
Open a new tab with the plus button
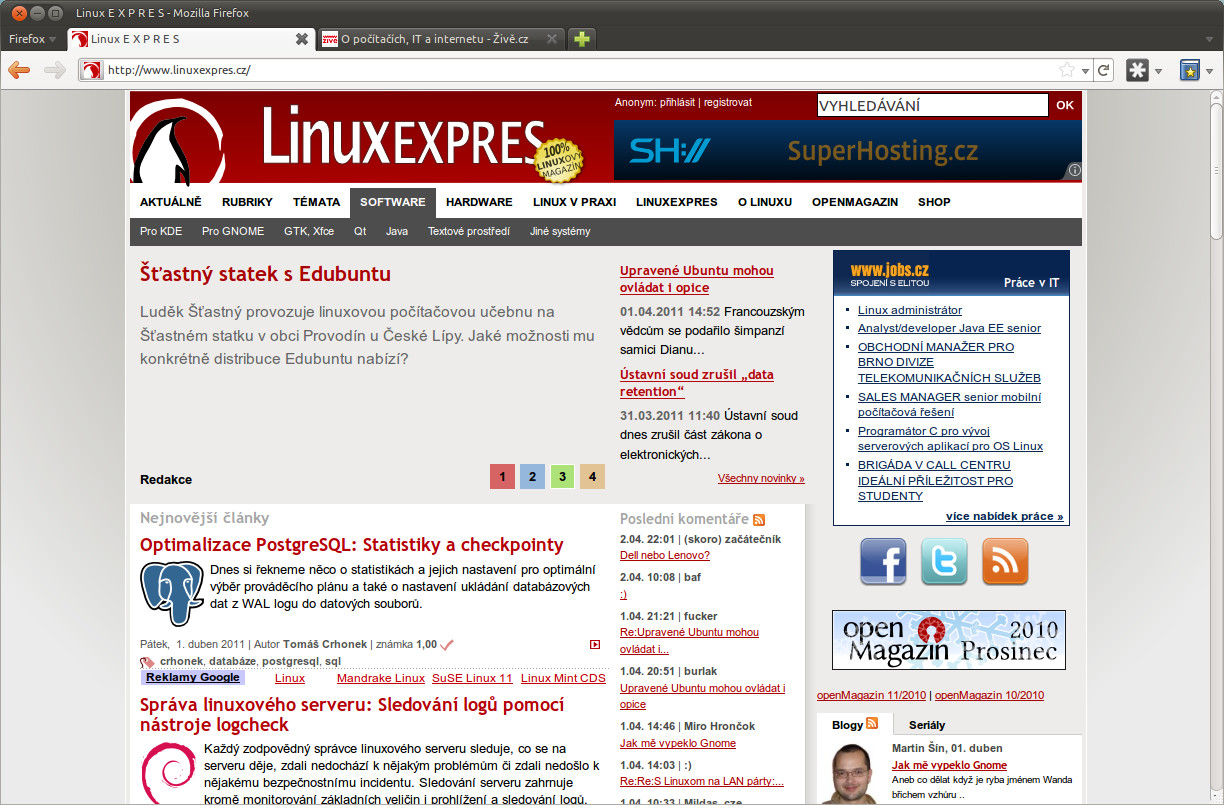coord(583,39)
